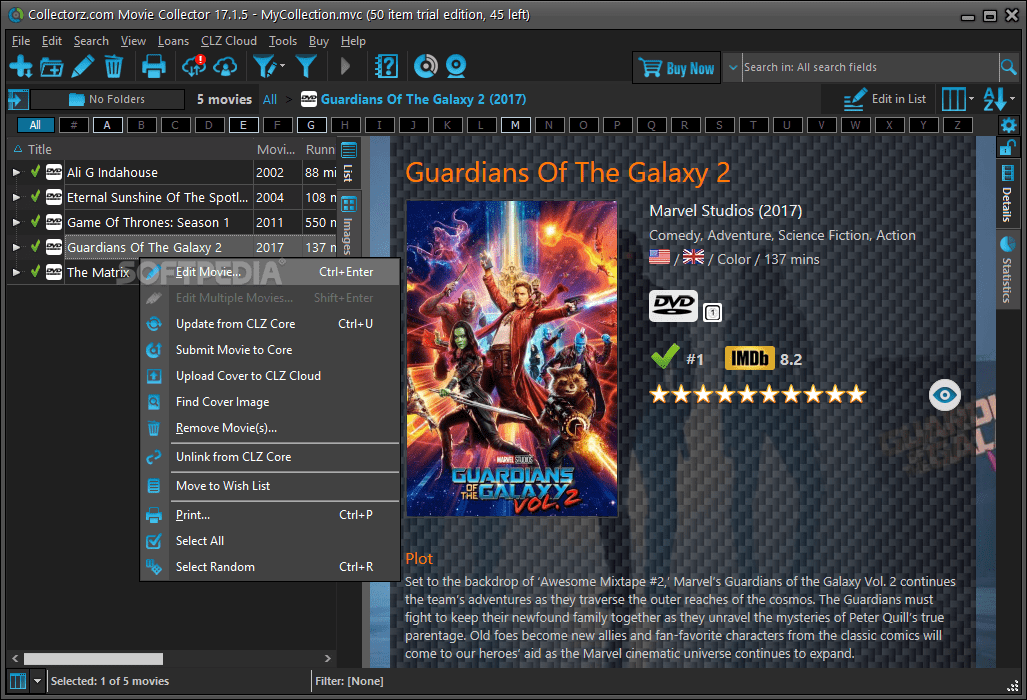Choose Move to Wish List
This screenshot has height=700, width=1027.
pyautogui.click(x=270, y=486)
